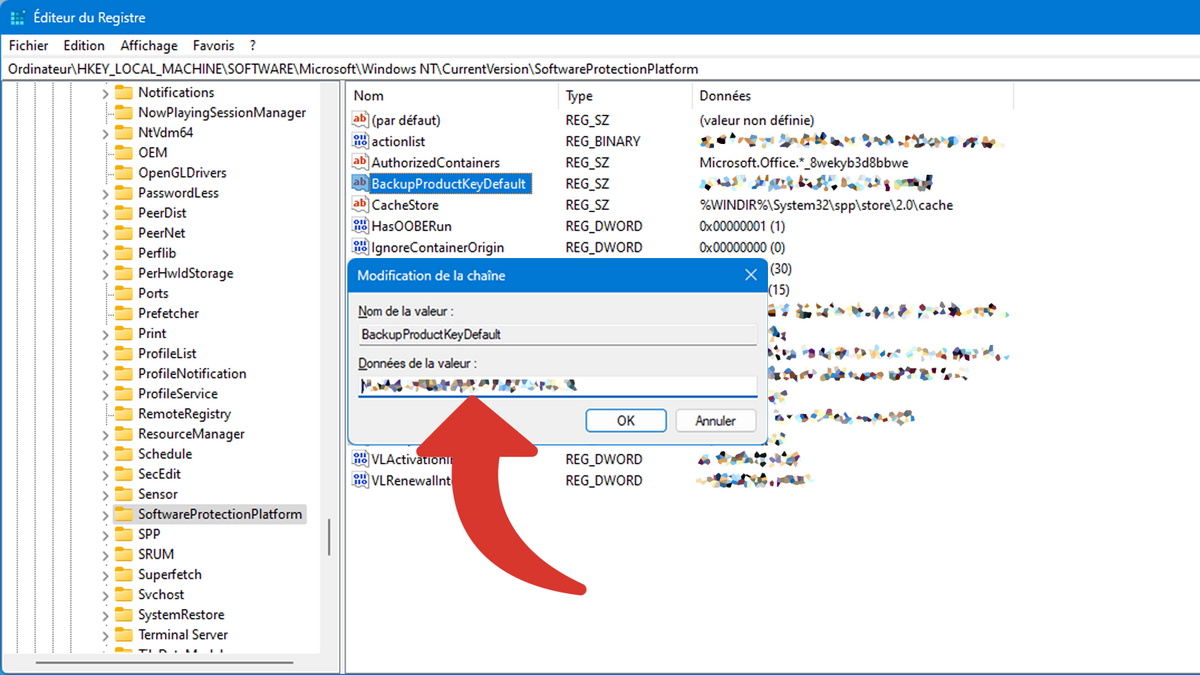Select the ResourceManager folder icon
Screen dimensions: 1200x675
[123, 434]
